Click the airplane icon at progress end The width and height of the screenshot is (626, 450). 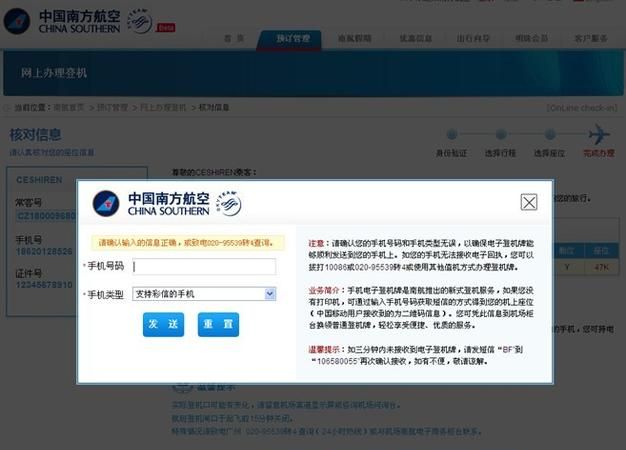click(x=598, y=134)
